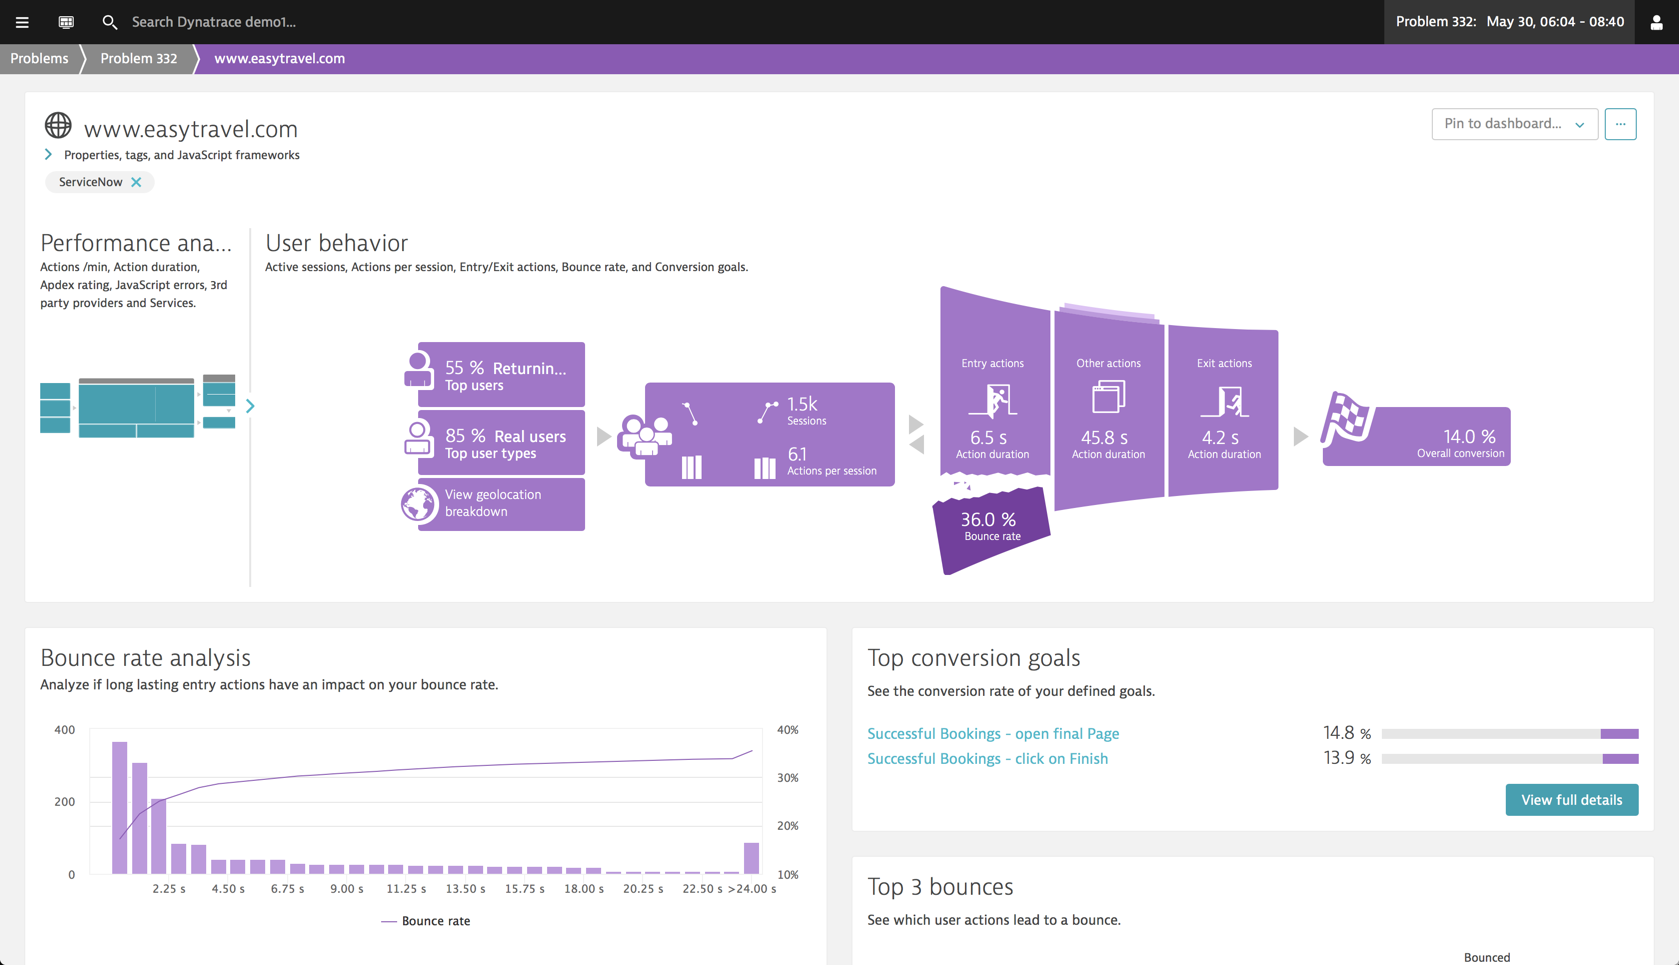Click the Bounce rate chart legend

click(x=426, y=921)
